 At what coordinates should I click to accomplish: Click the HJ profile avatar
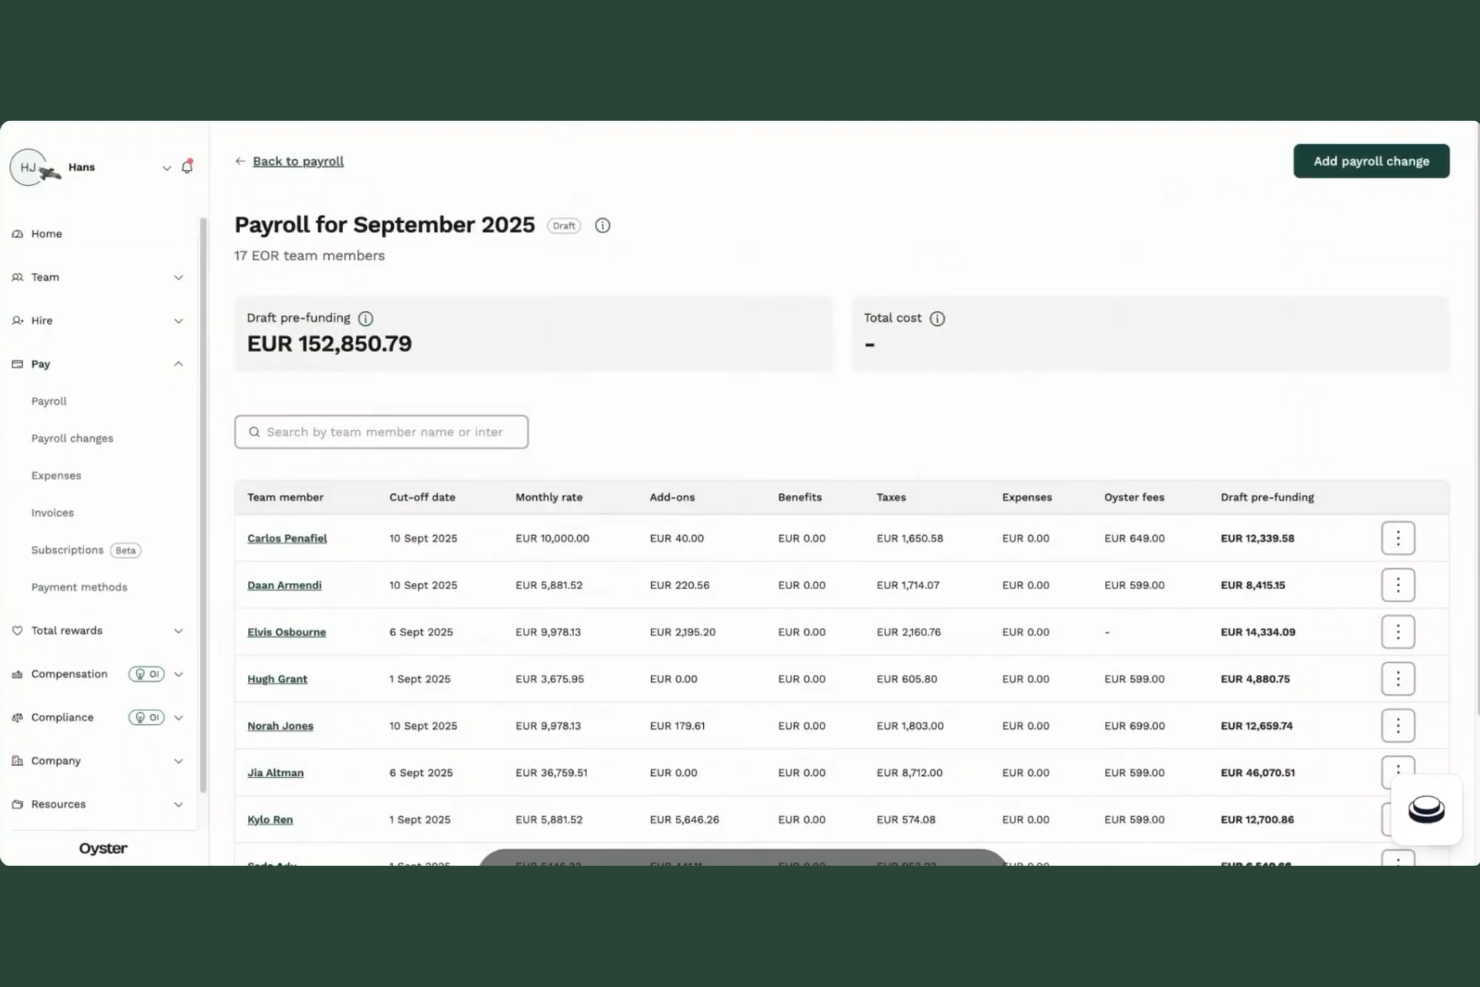click(28, 167)
